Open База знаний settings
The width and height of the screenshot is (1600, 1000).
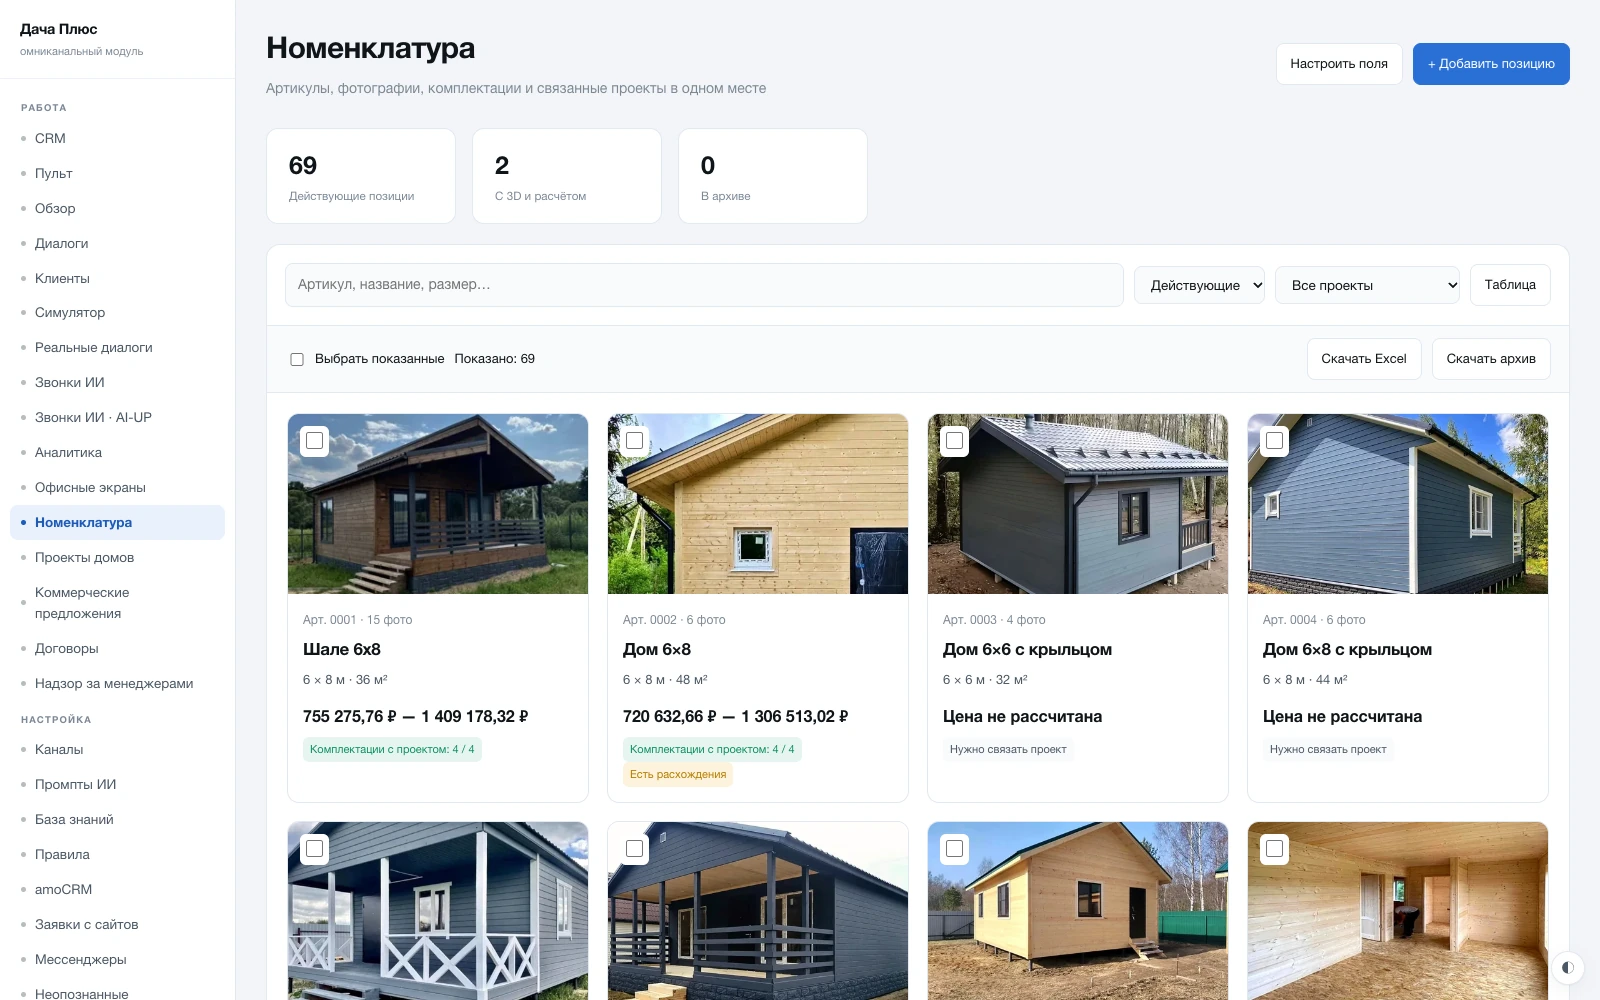[117, 820]
